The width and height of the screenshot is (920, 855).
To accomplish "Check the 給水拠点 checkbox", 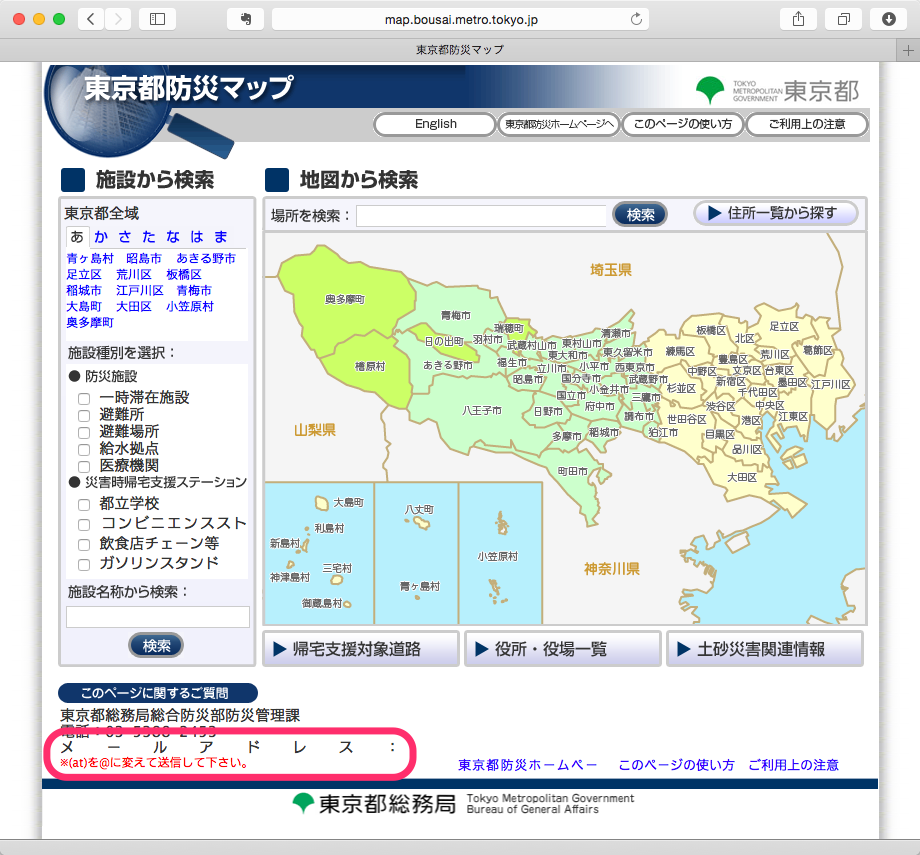I will (x=84, y=450).
